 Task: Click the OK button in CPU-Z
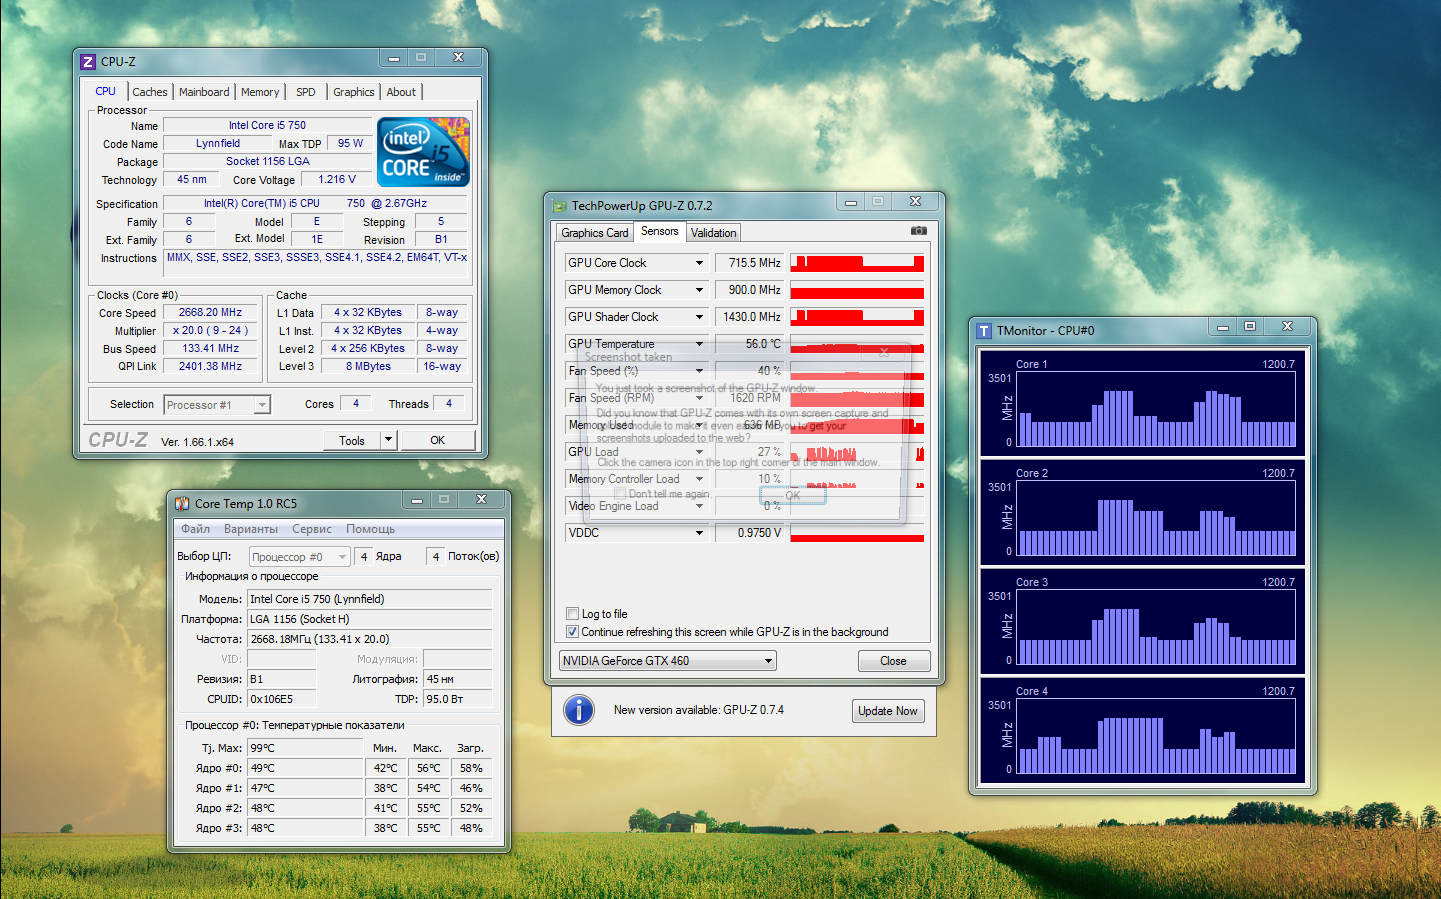[437, 440]
